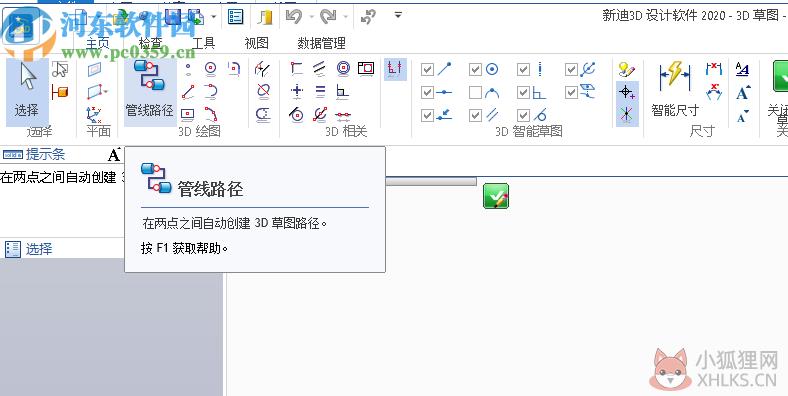
Task: Click the coordinate system icon
Action: coord(94,115)
